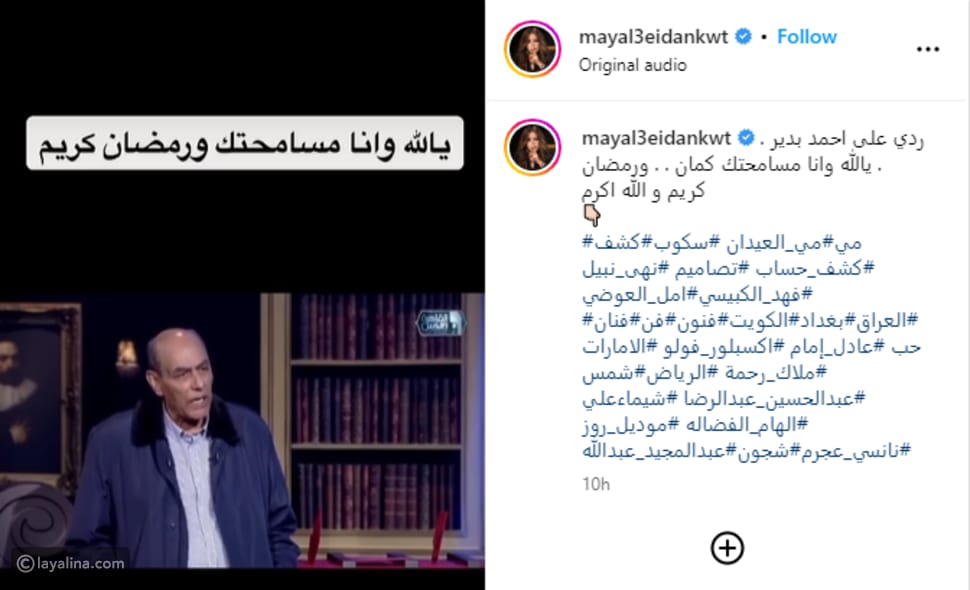This screenshot has height=590, width=970.
Task: Click the video frame of the man speaking
Action: [x=242, y=430]
